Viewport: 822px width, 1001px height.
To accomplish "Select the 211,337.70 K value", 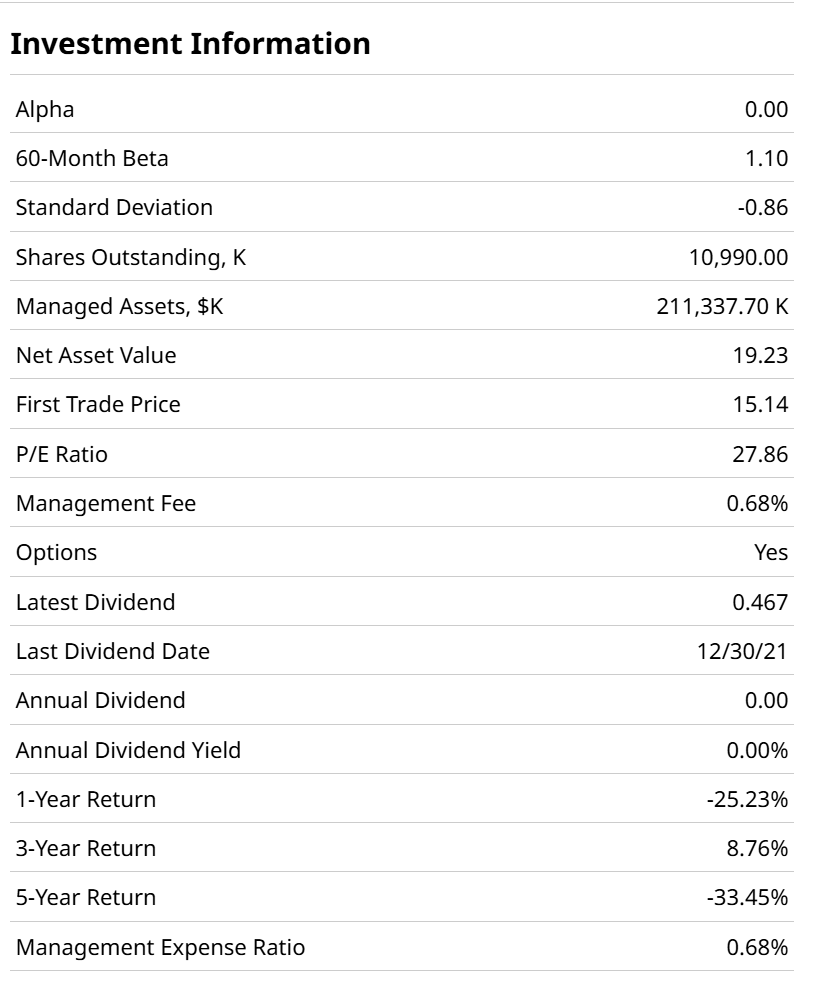I will tap(722, 307).
